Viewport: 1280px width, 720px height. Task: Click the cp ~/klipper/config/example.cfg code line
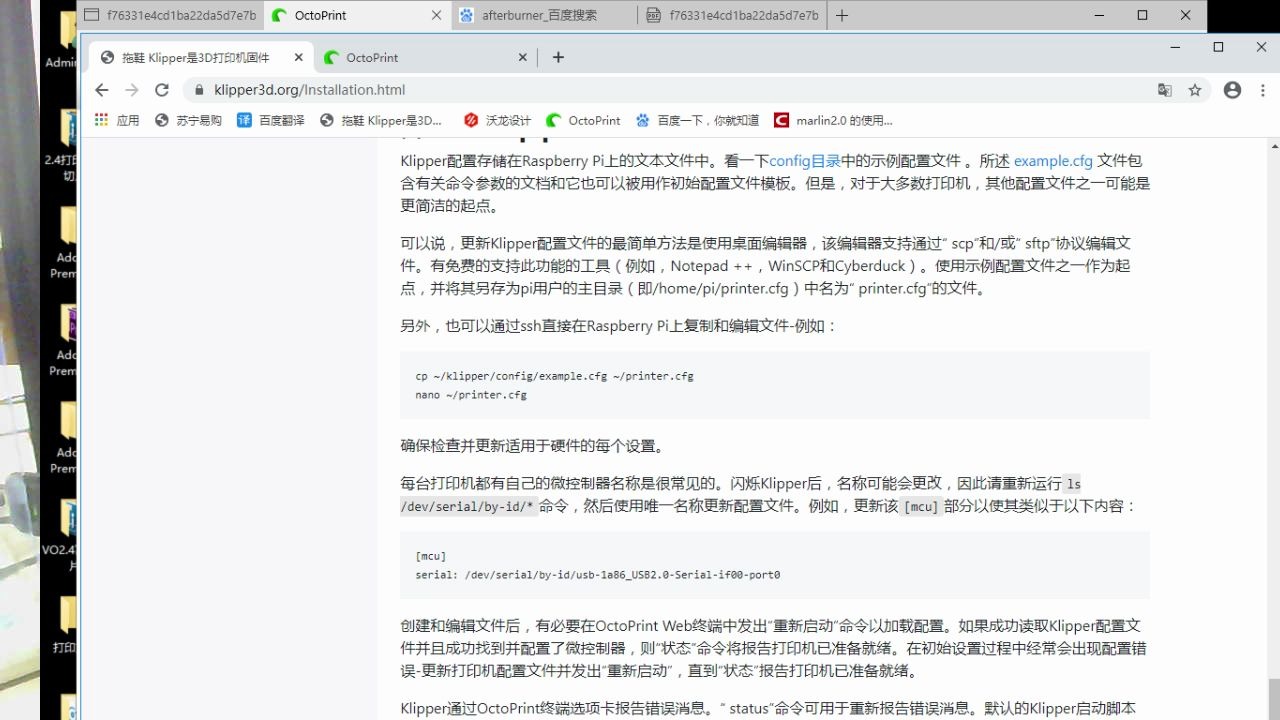point(554,376)
